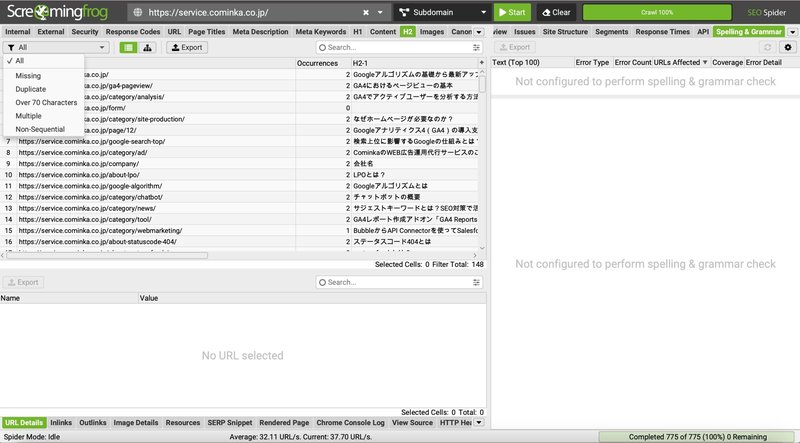800x443 pixels.
Task: Add a column with the plus icon
Action: point(482,62)
